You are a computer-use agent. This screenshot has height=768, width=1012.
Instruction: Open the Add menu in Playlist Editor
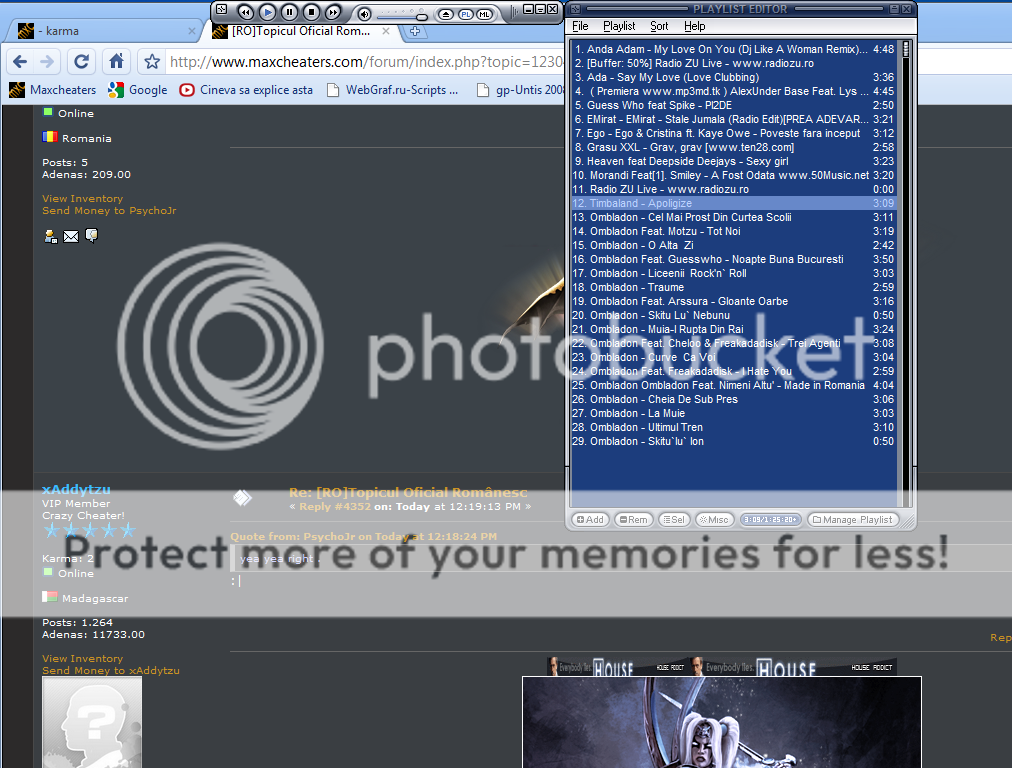point(589,520)
